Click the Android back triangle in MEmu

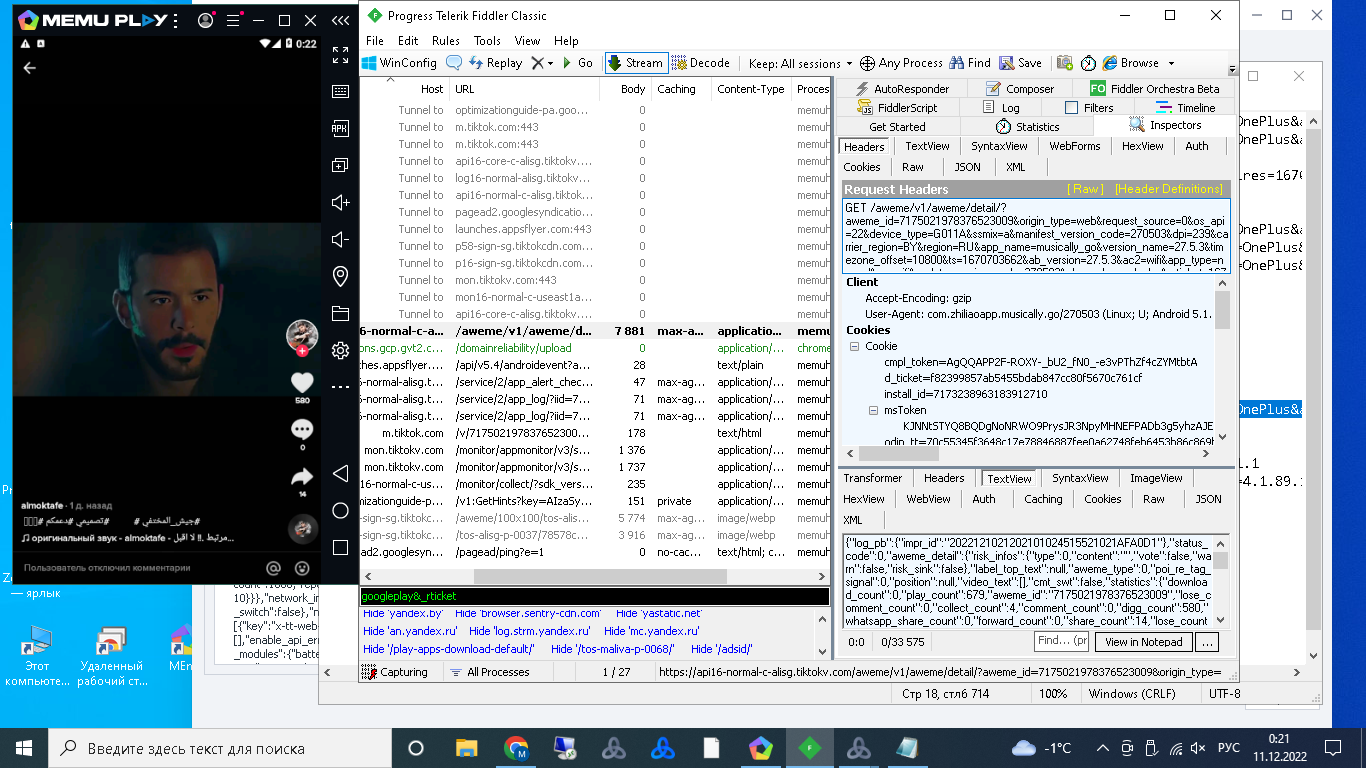point(340,473)
